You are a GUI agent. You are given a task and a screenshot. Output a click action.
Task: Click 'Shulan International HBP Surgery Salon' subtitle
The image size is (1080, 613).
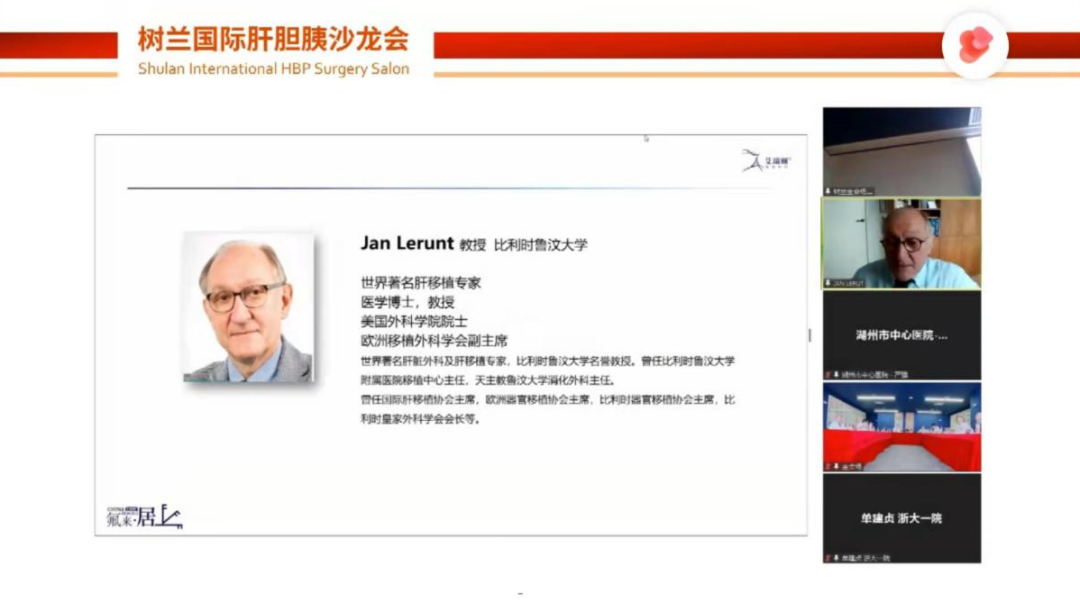pos(273,69)
